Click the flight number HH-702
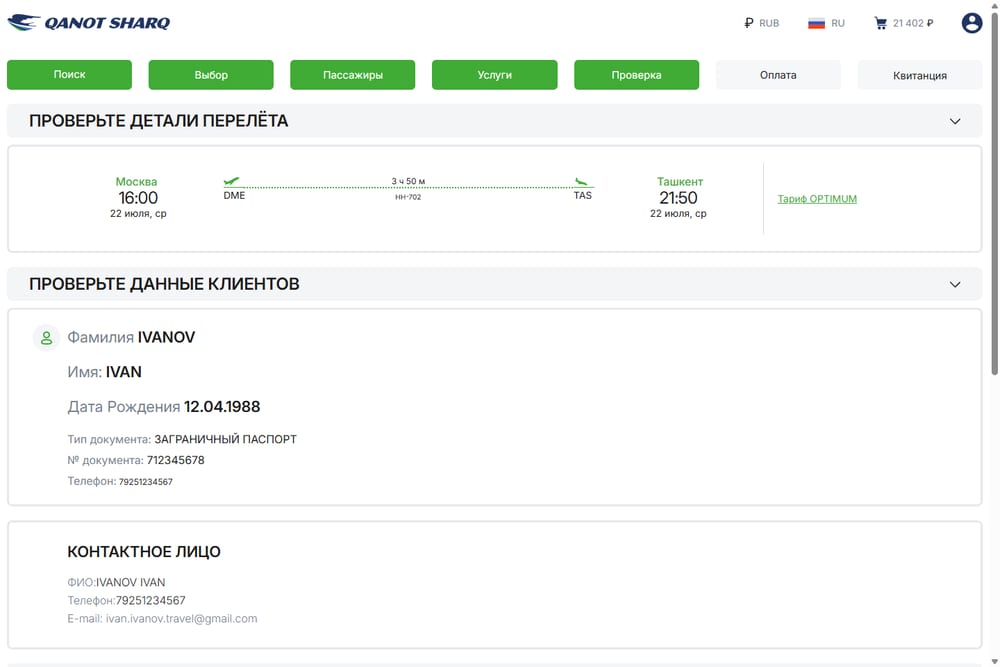 point(408,197)
